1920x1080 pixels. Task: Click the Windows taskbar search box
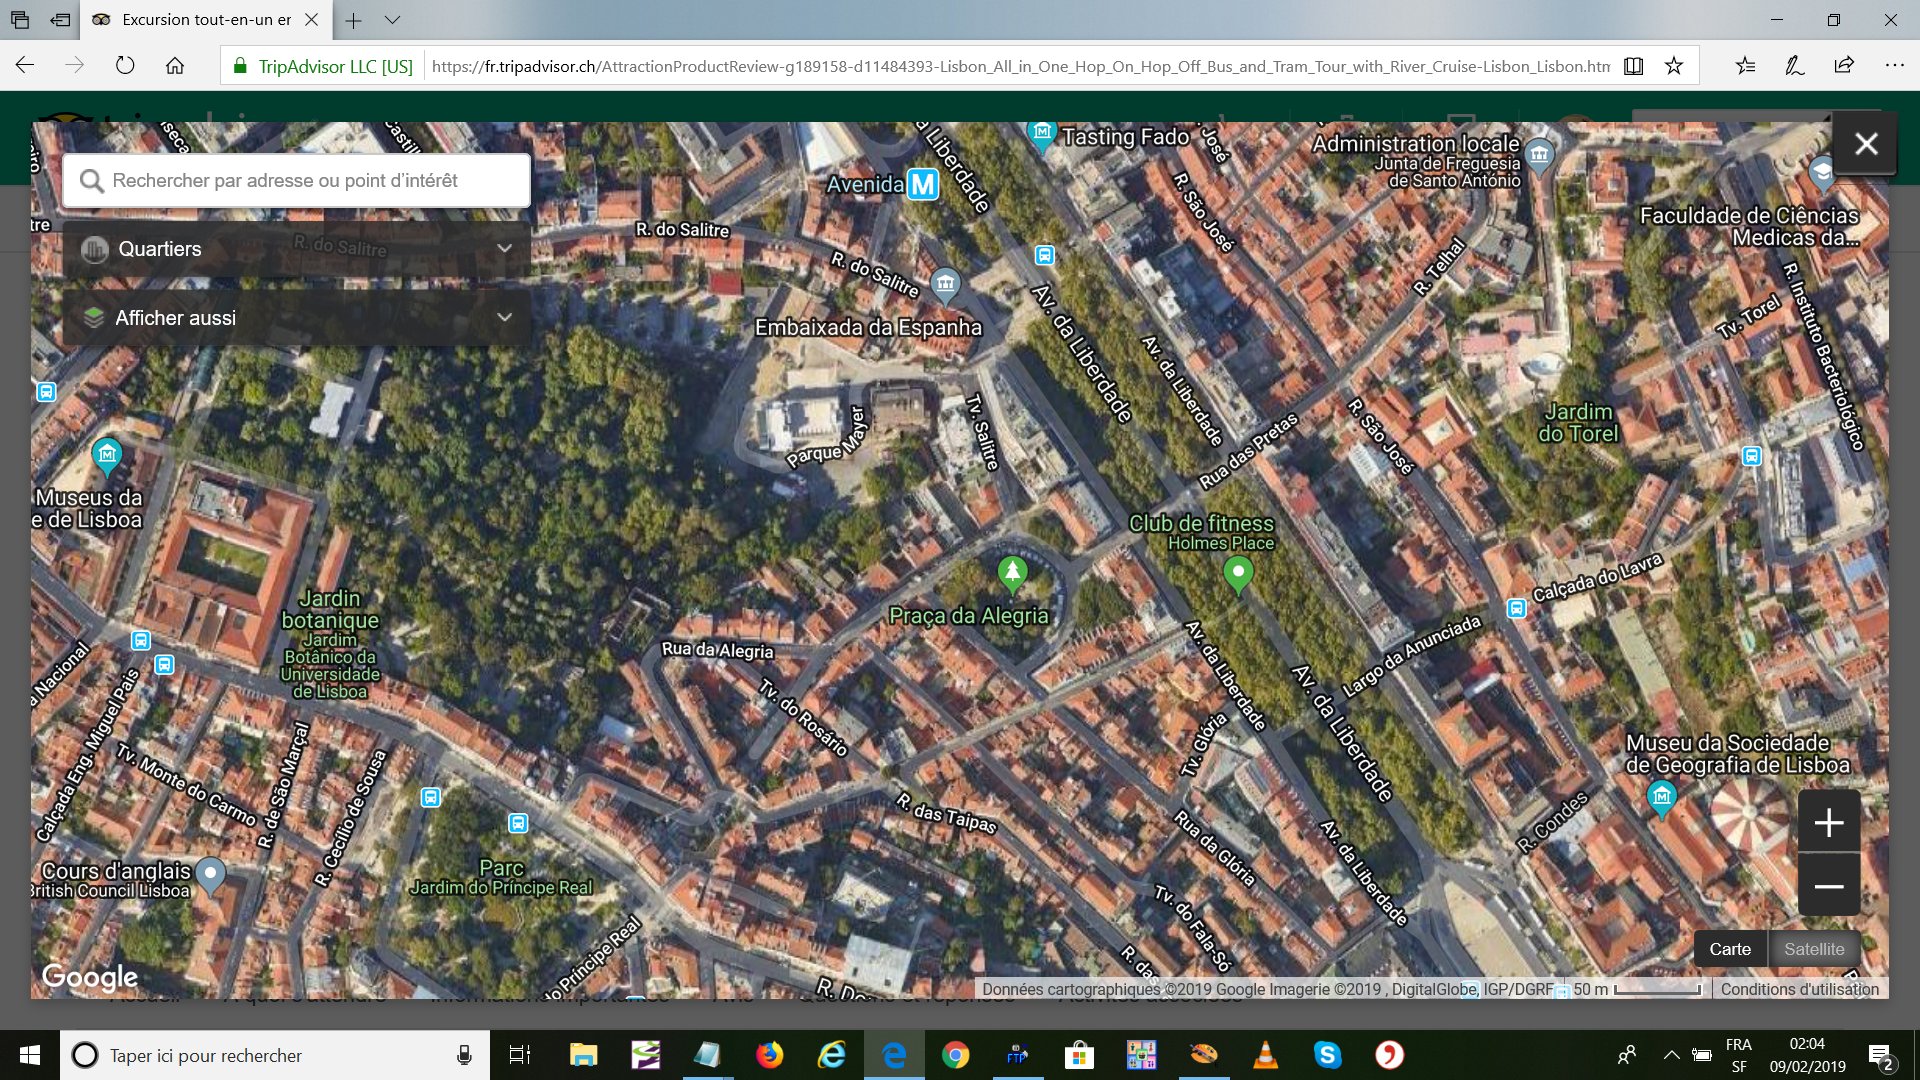point(275,1055)
